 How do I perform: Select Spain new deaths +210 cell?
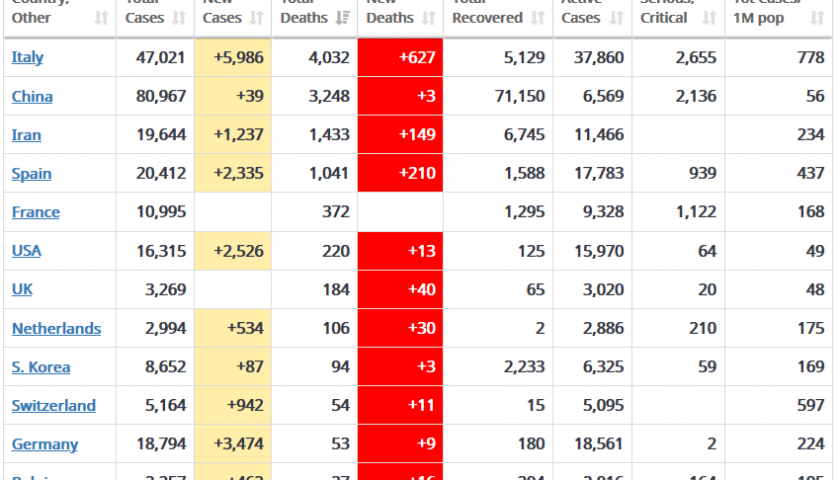(400, 173)
